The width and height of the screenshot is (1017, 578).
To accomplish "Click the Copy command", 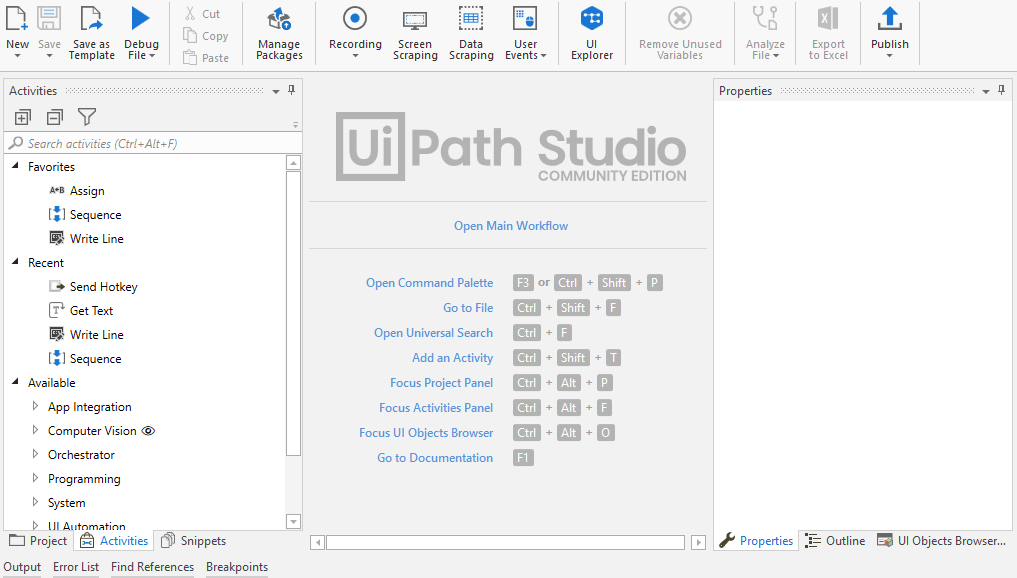I will pyautogui.click(x=206, y=36).
